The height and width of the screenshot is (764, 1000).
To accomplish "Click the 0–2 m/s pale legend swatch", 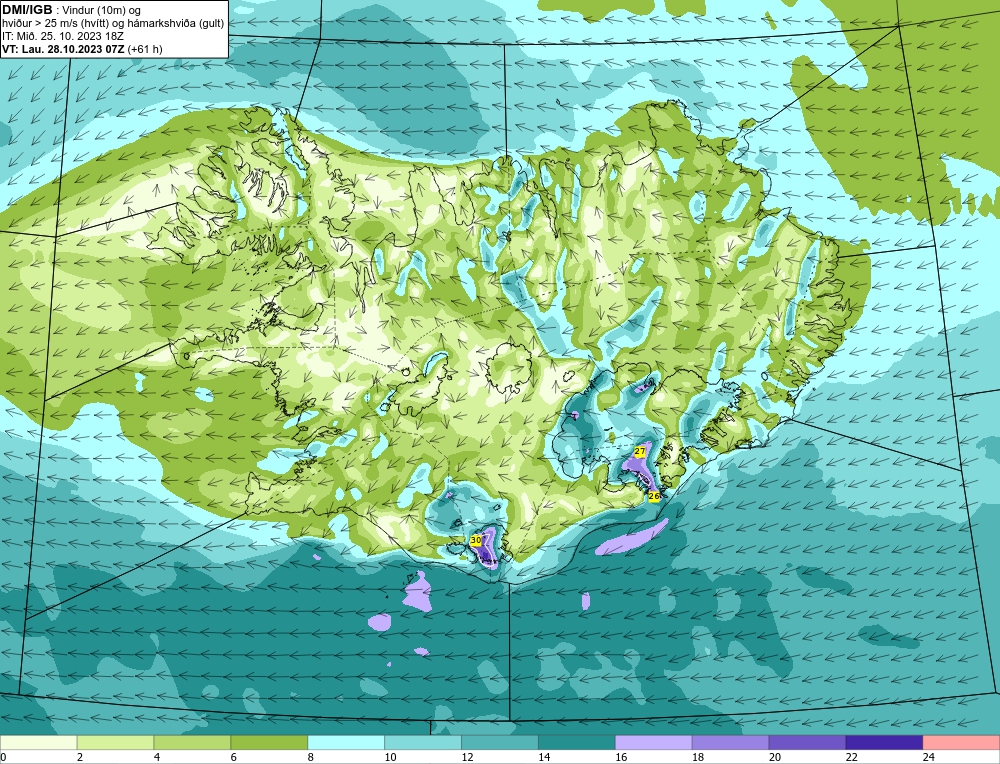I will [x=39, y=743].
